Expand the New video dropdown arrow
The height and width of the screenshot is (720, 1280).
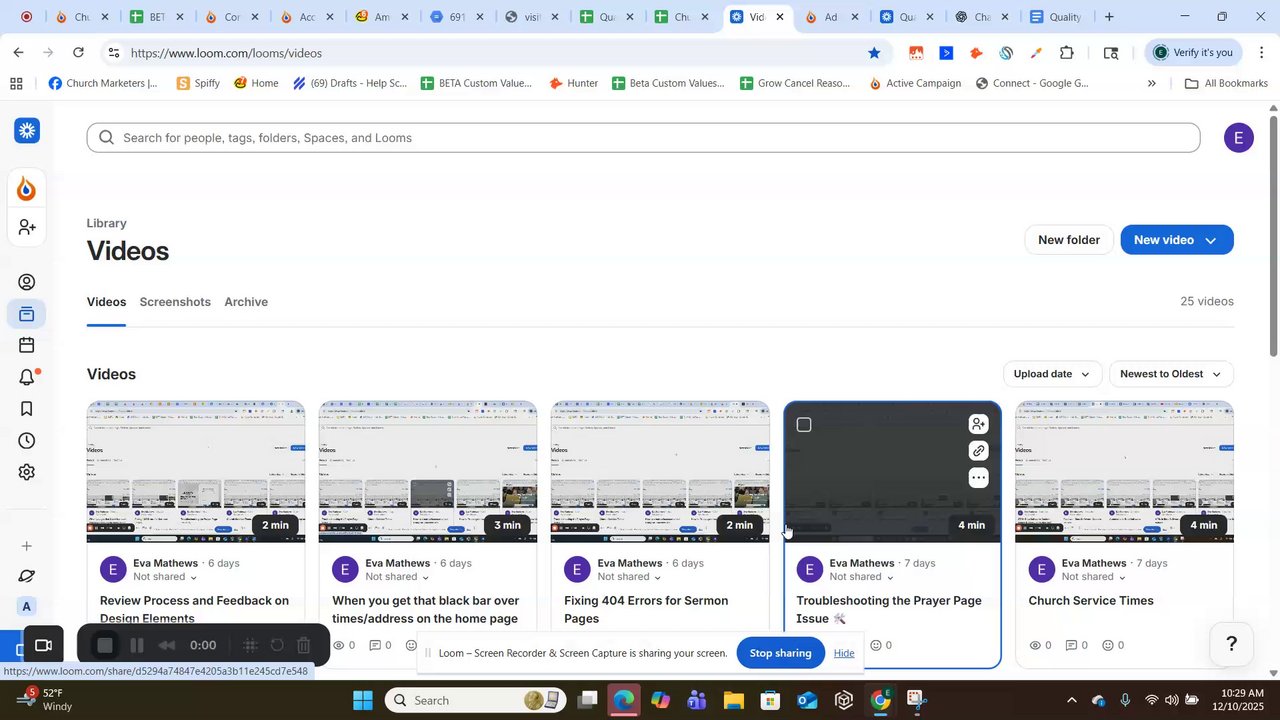tap(1211, 241)
